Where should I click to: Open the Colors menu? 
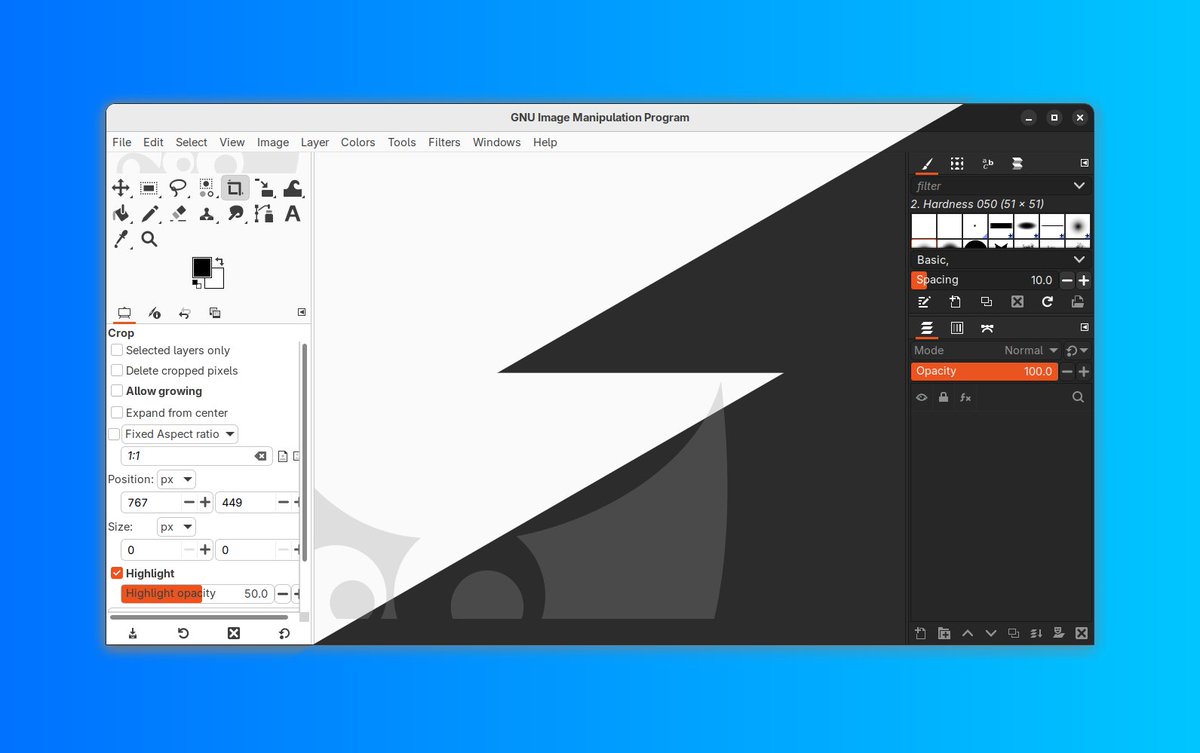358,142
